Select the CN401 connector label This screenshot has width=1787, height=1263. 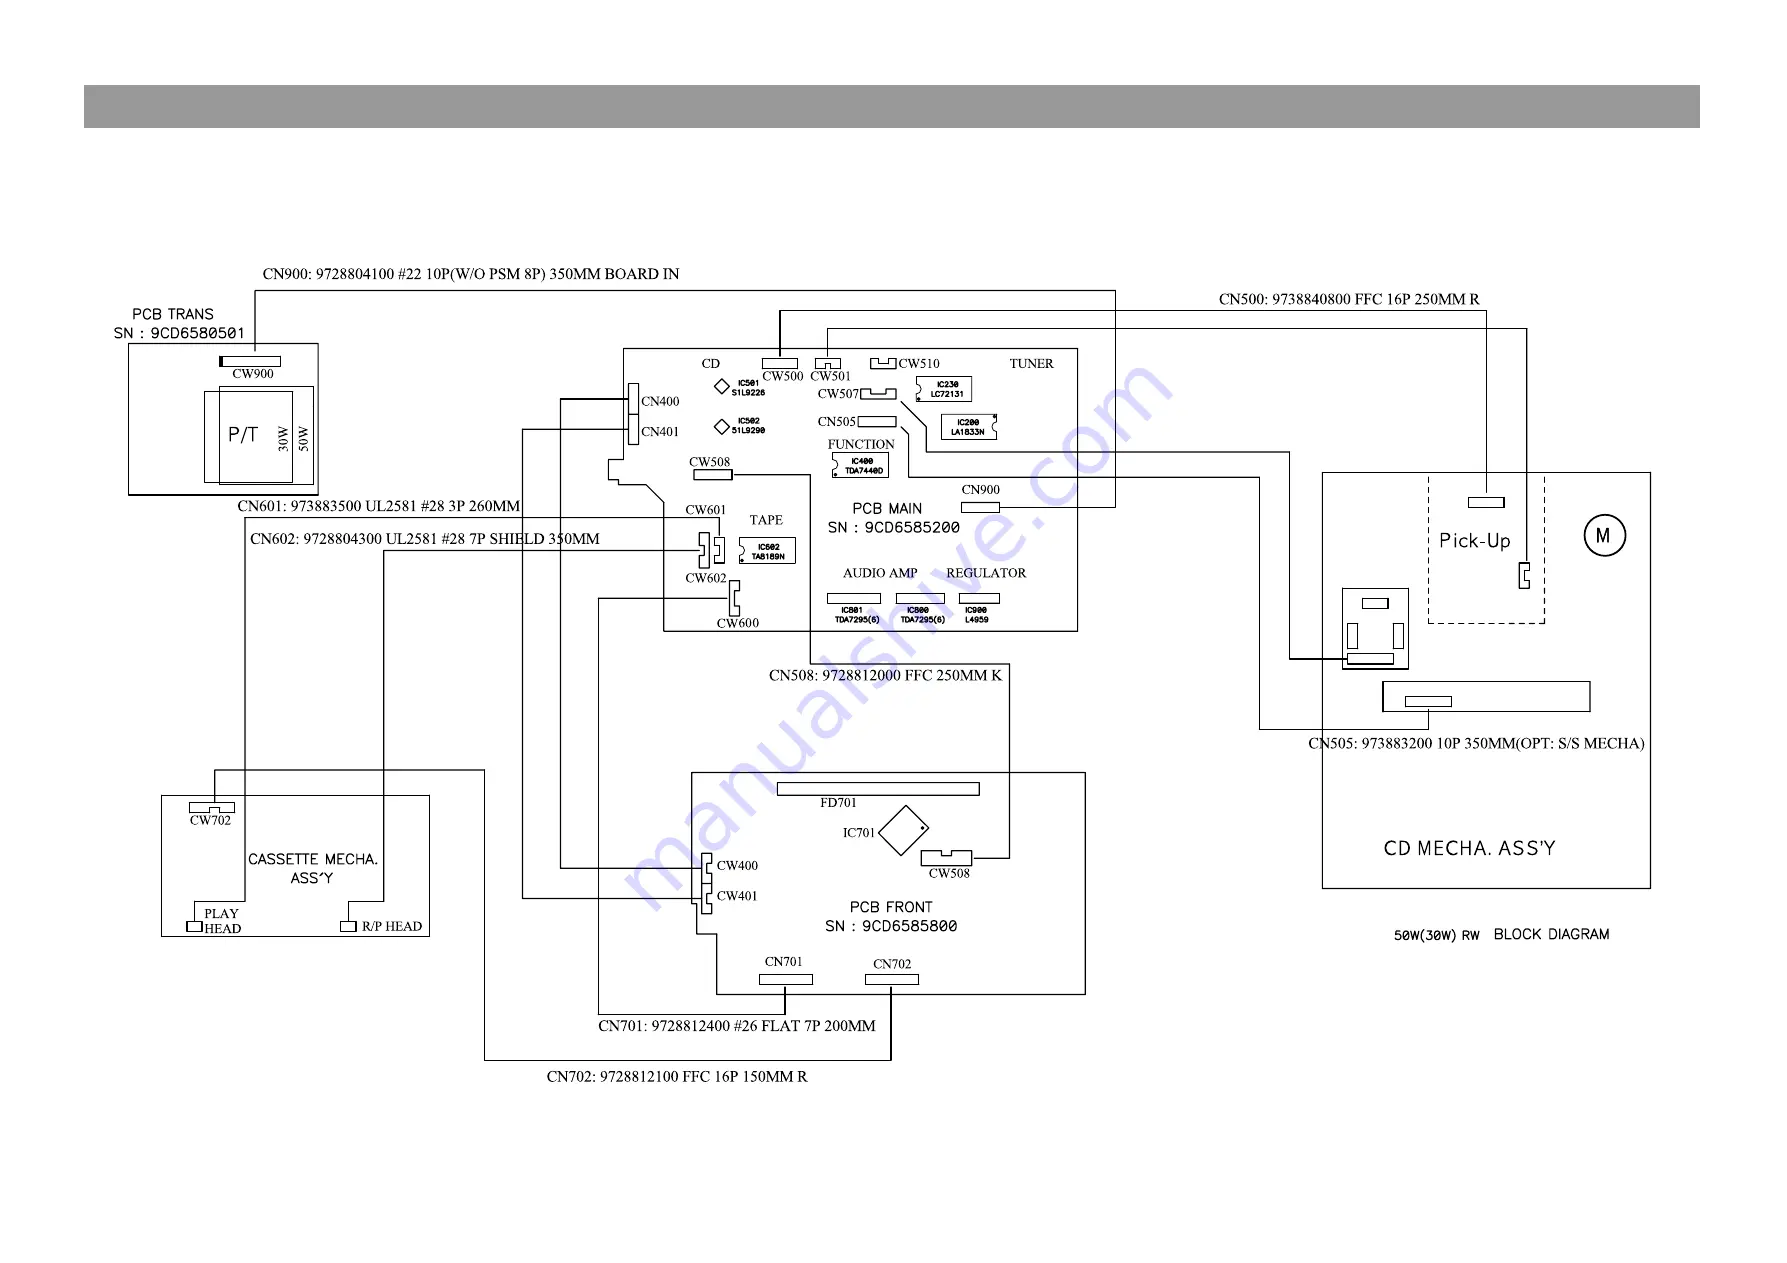point(660,432)
